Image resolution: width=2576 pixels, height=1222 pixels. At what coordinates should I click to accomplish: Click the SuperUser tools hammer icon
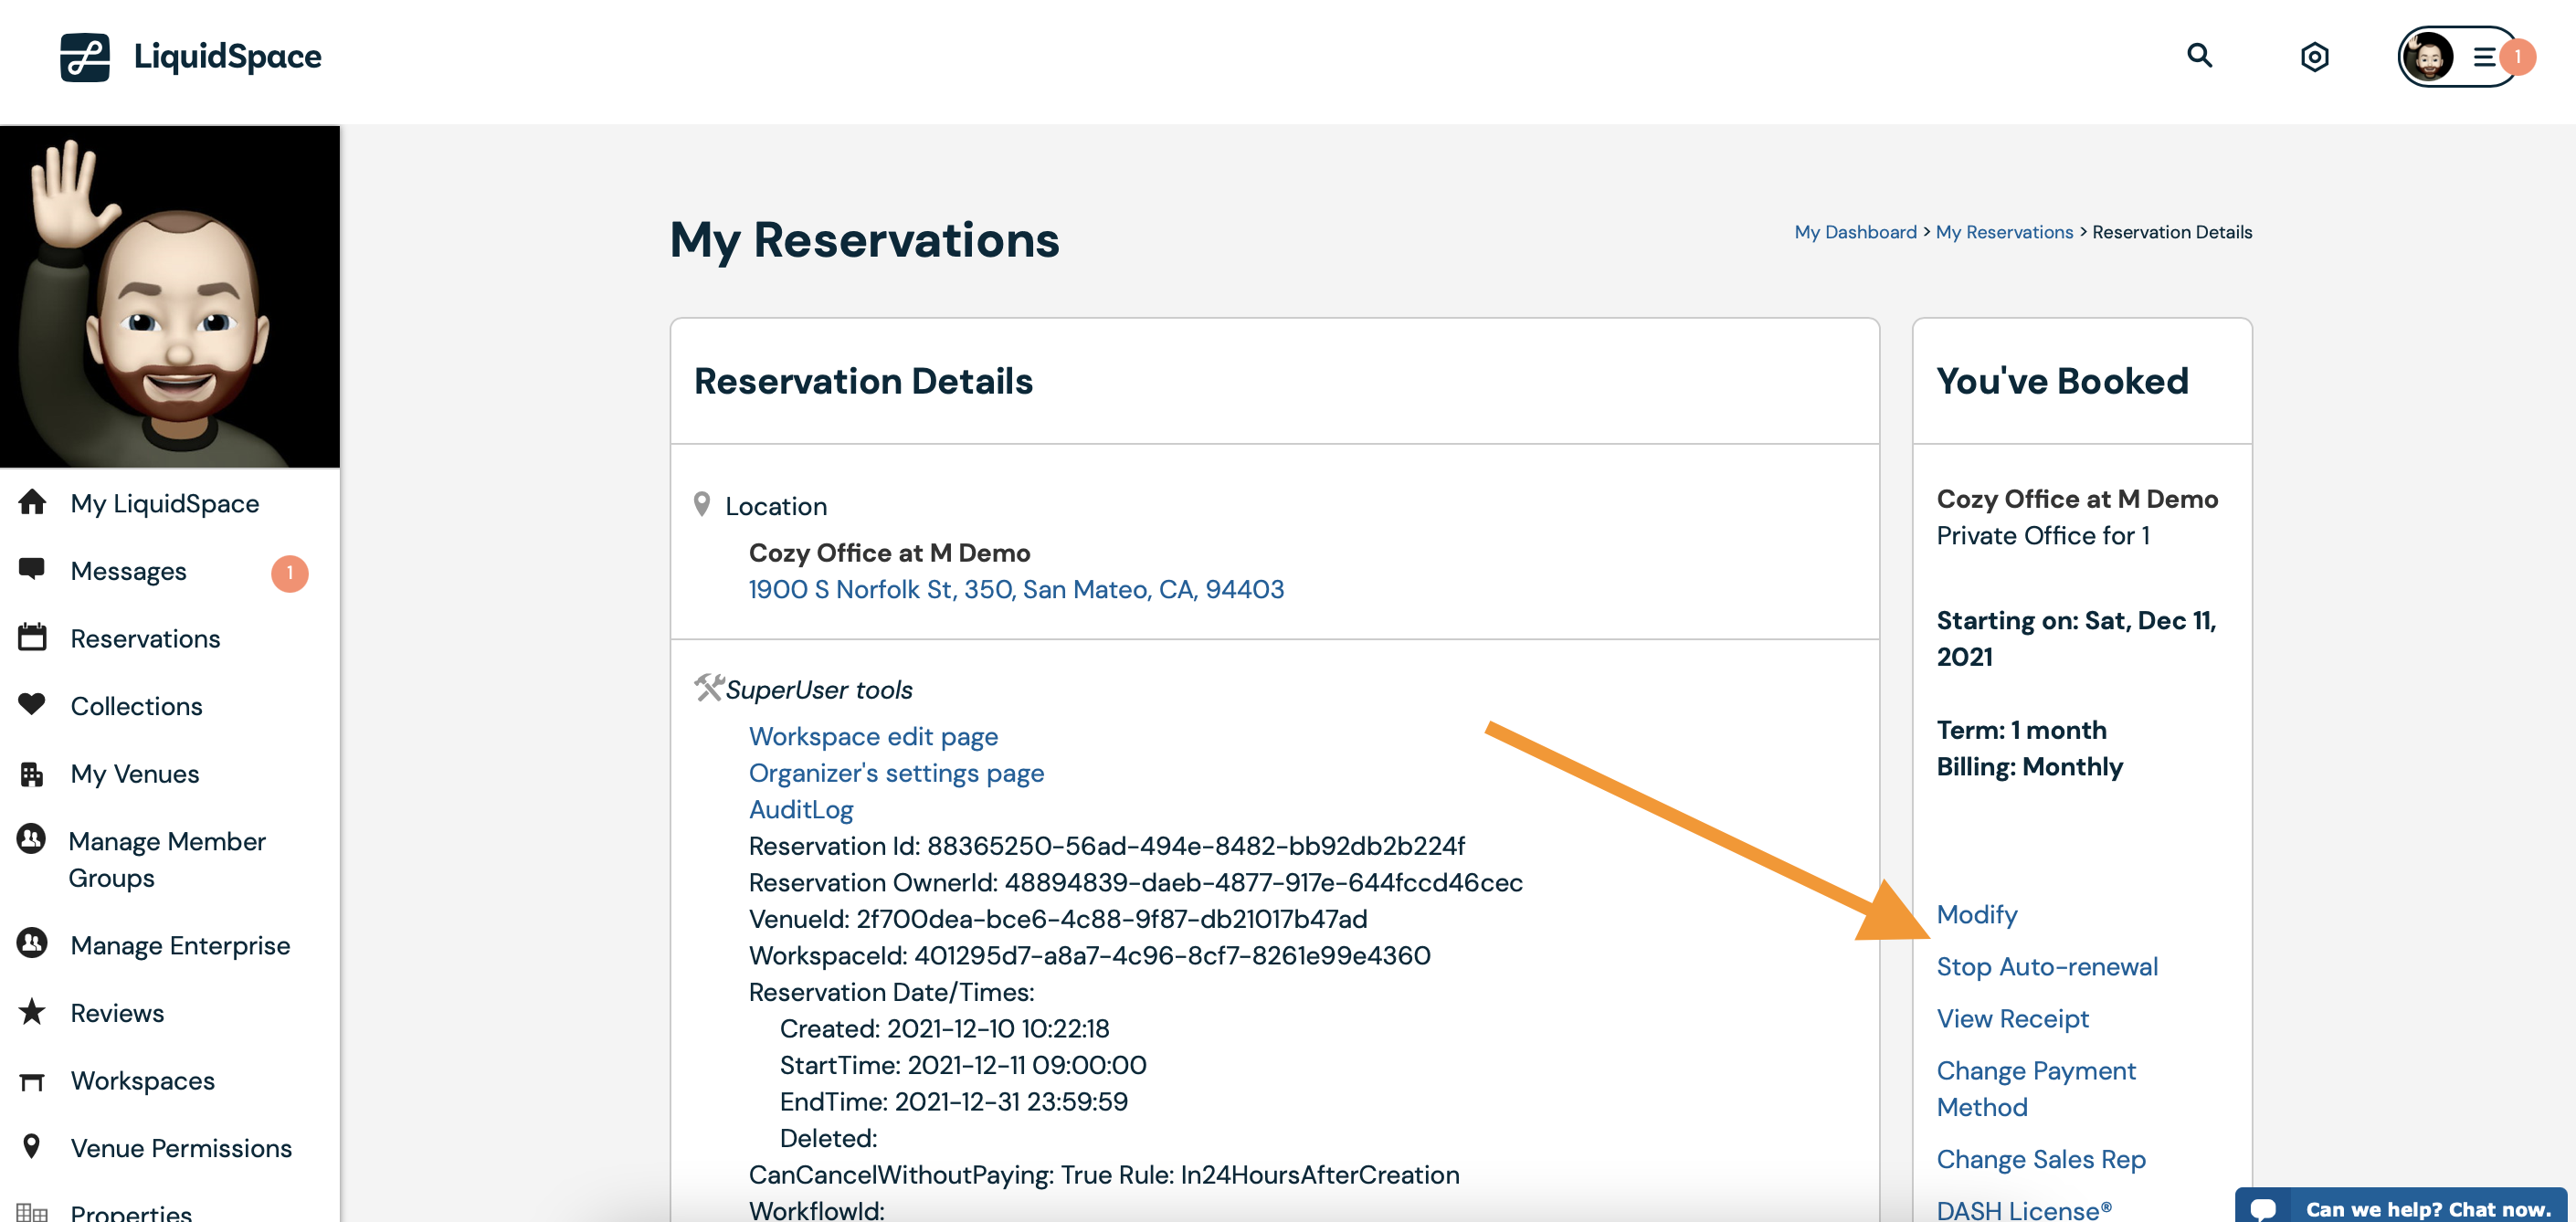click(709, 688)
